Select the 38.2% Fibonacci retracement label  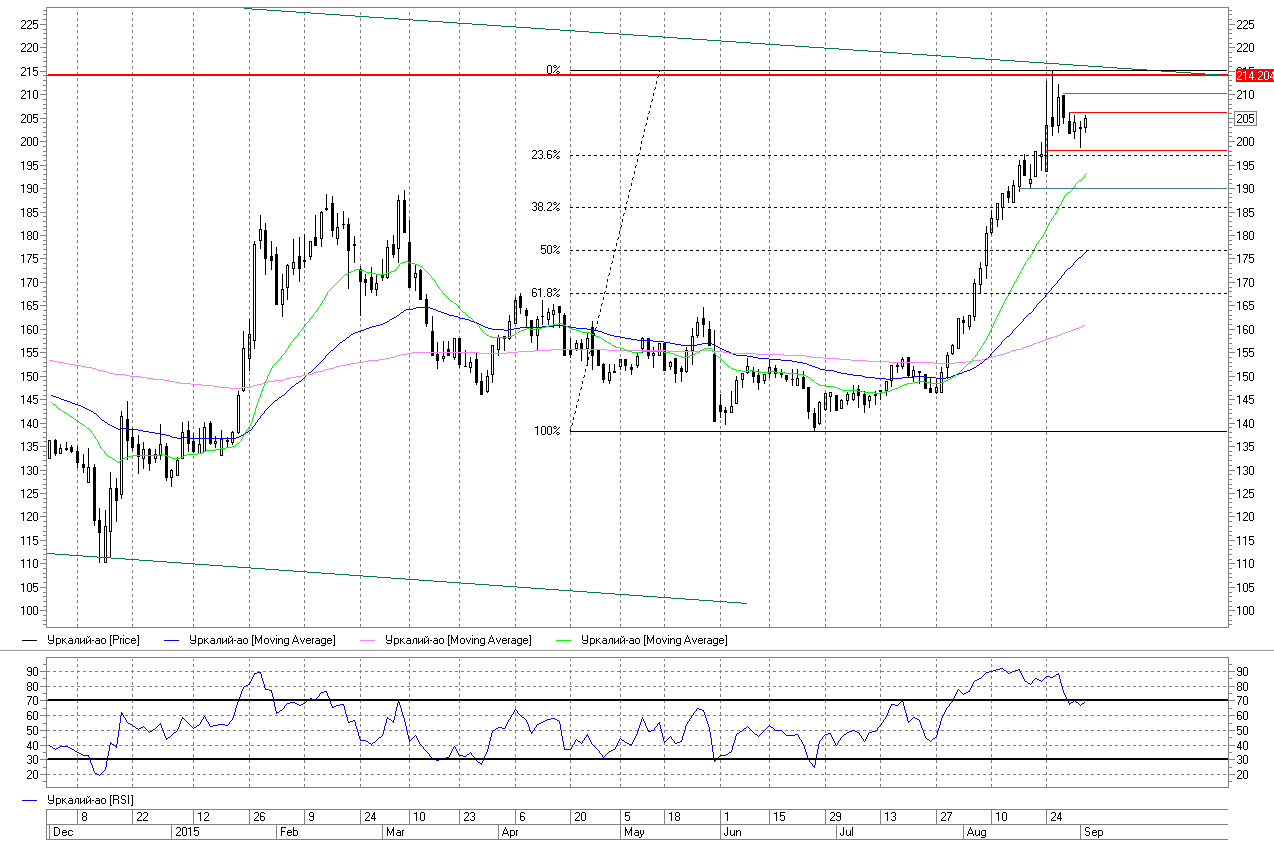tap(545, 207)
